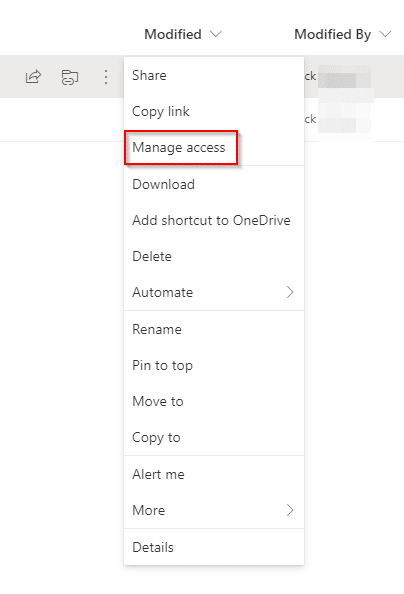The width and height of the screenshot is (404, 594).
Task: Select Manage access menu item
Action: (x=214, y=147)
